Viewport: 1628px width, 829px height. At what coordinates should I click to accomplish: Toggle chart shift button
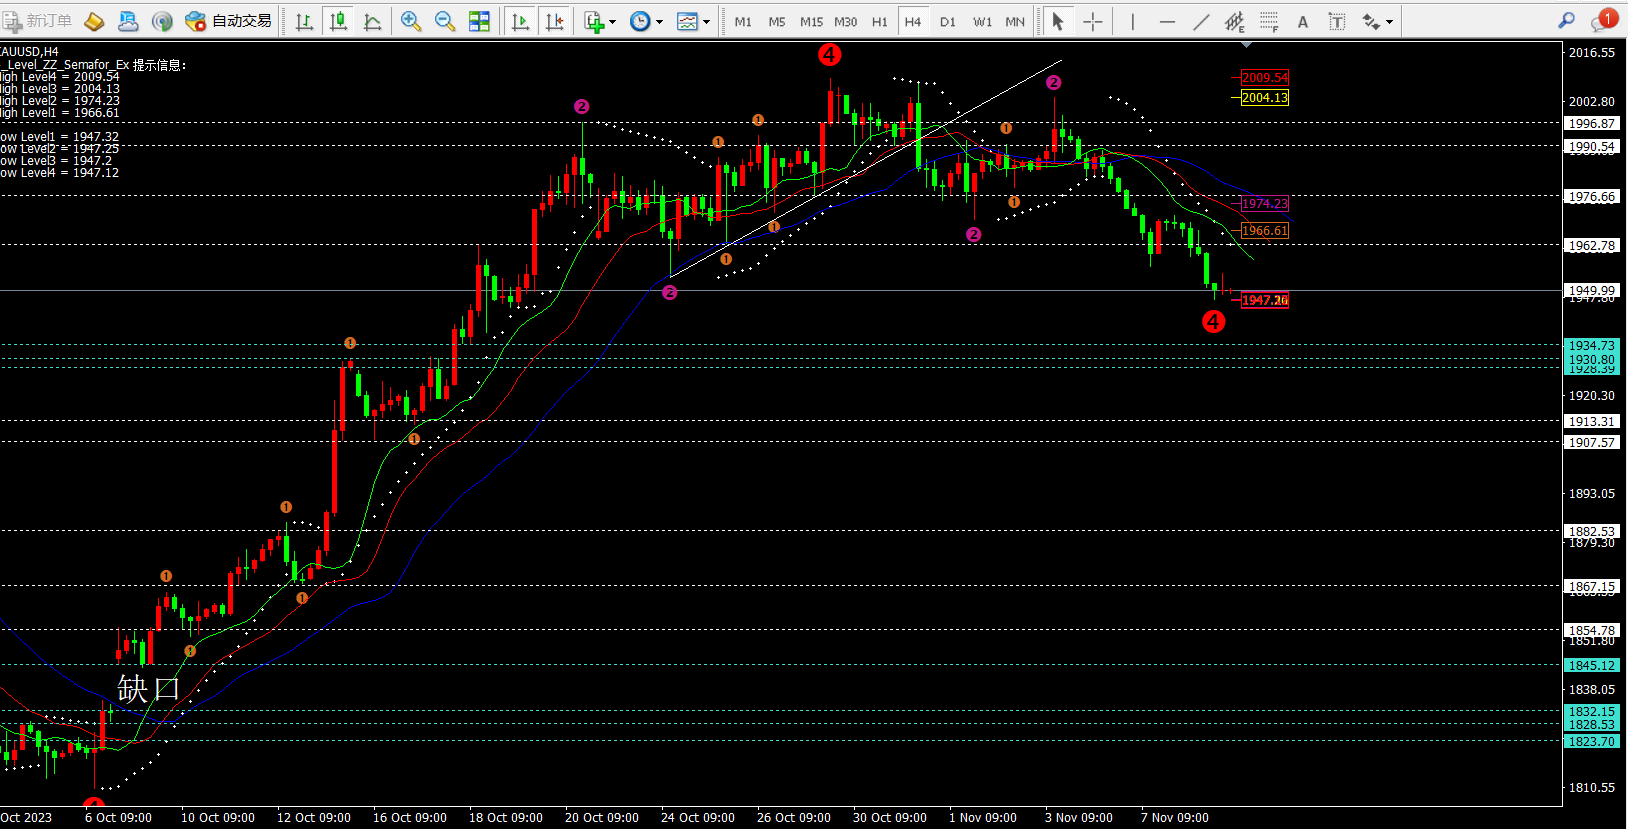click(555, 21)
